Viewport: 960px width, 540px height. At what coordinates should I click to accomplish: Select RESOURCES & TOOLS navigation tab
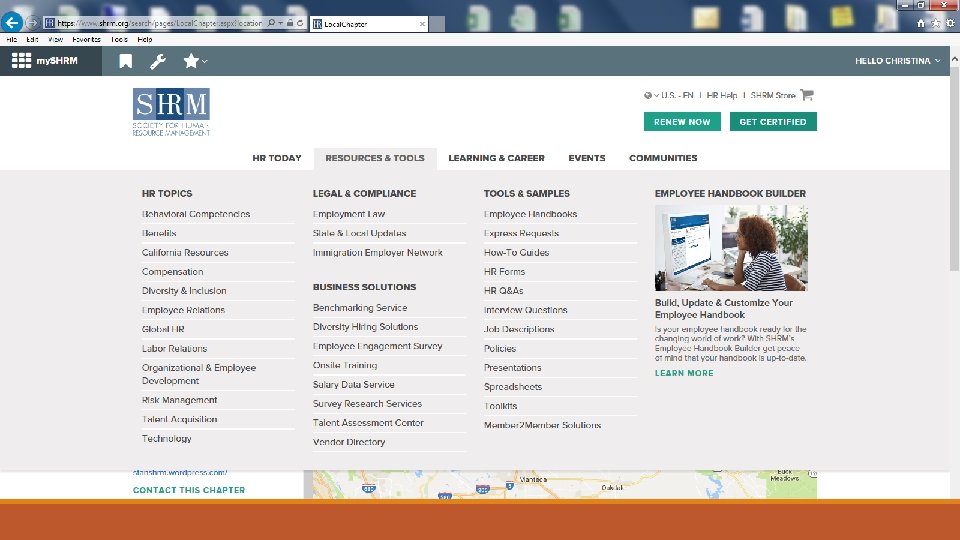click(x=375, y=158)
